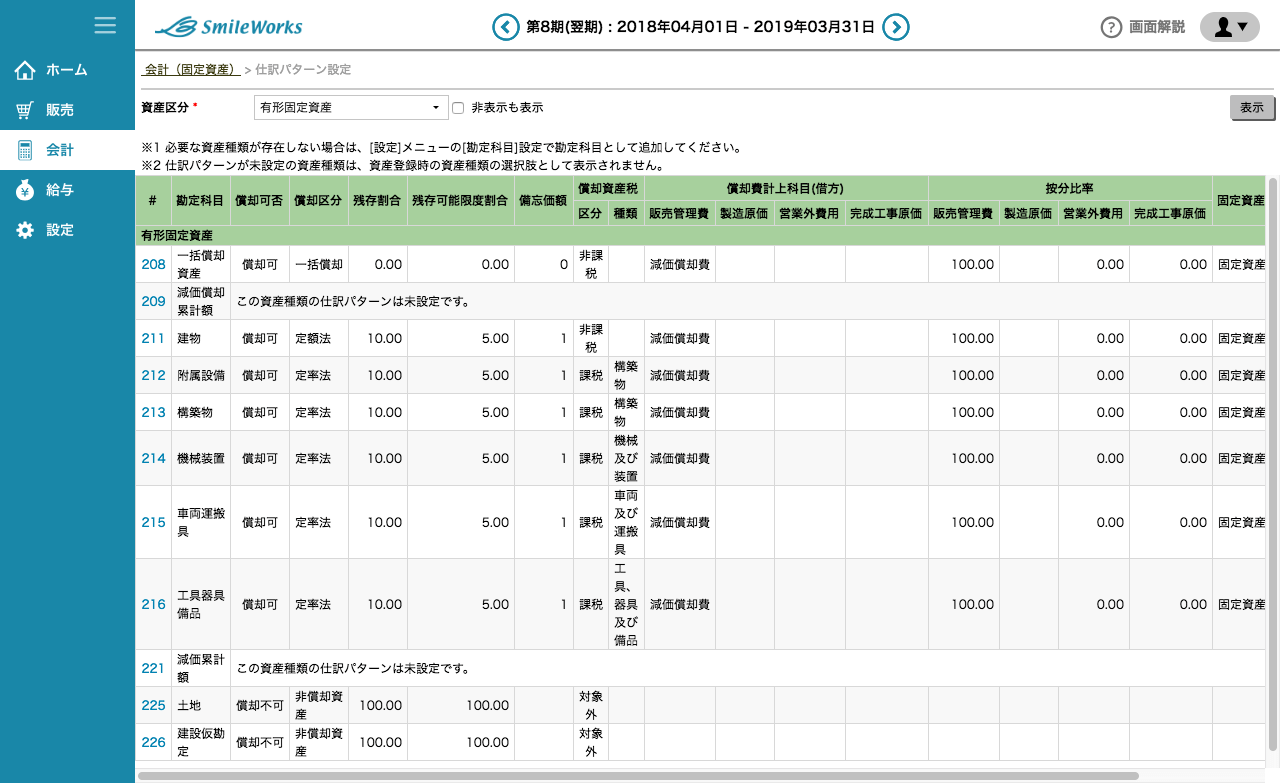
Task: Click 減価償却費 cell in row 211
Action: pos(680,338)
